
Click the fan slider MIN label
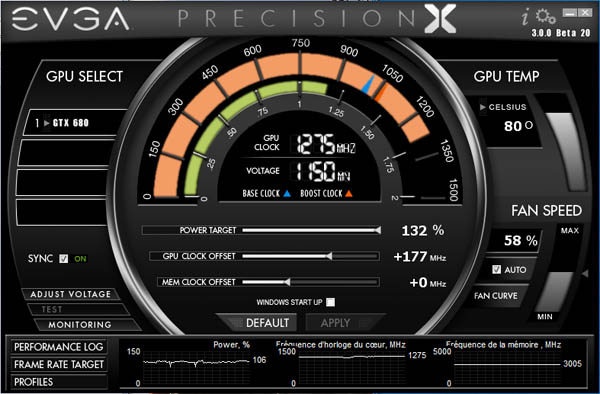click(545, 317)
